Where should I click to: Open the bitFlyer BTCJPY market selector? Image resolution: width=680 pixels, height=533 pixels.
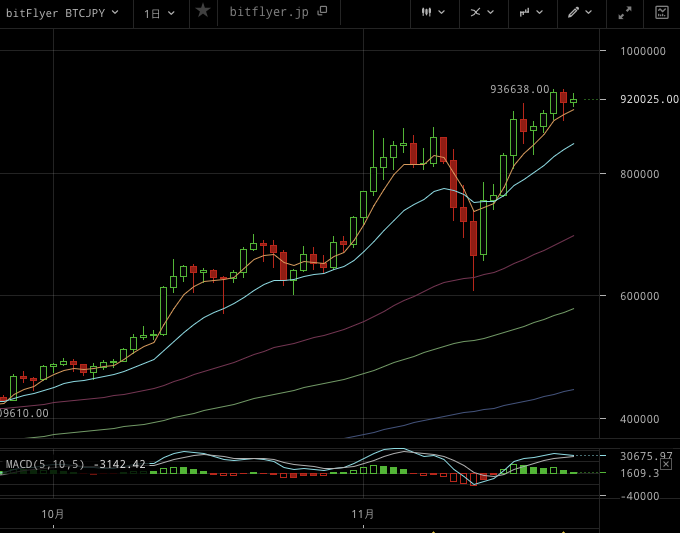(x=62, y=13)
